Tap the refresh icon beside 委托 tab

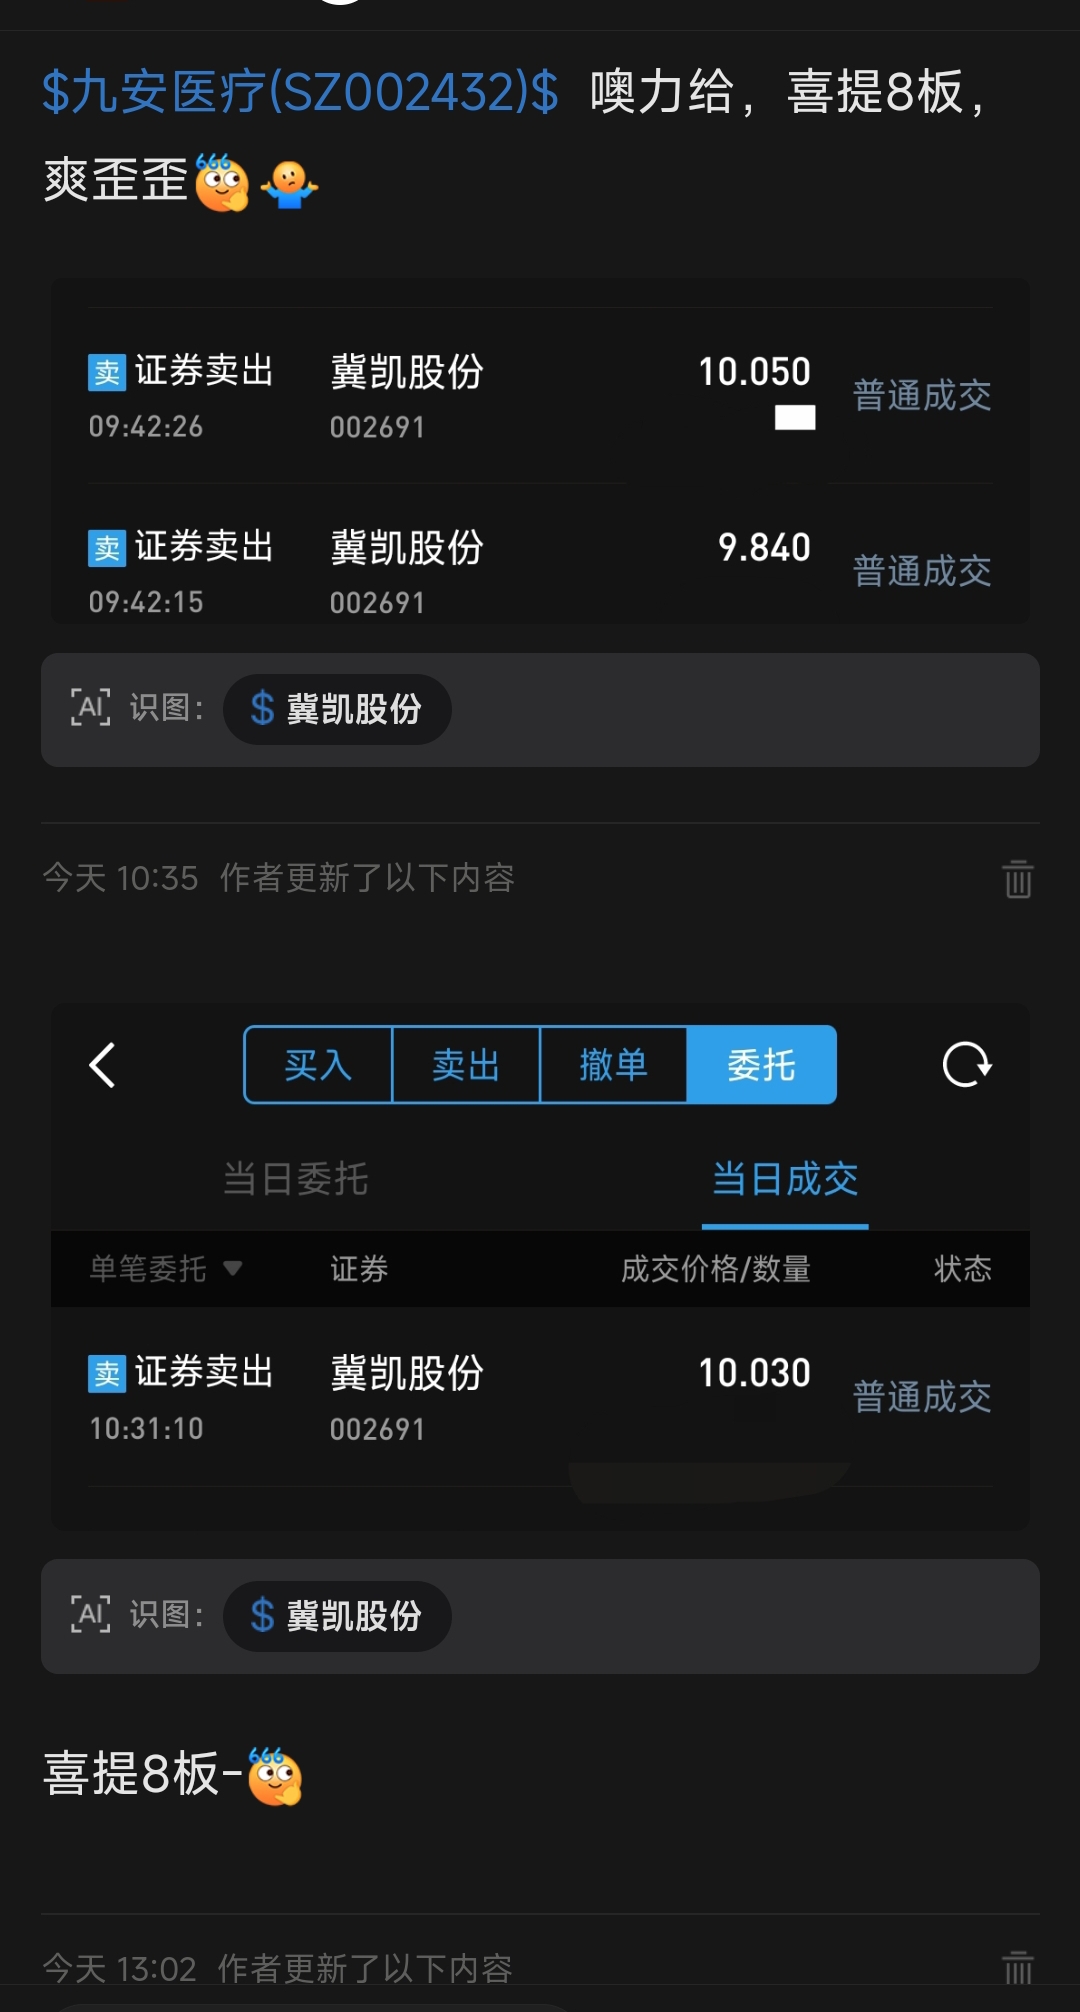(x=967, y=1064)
